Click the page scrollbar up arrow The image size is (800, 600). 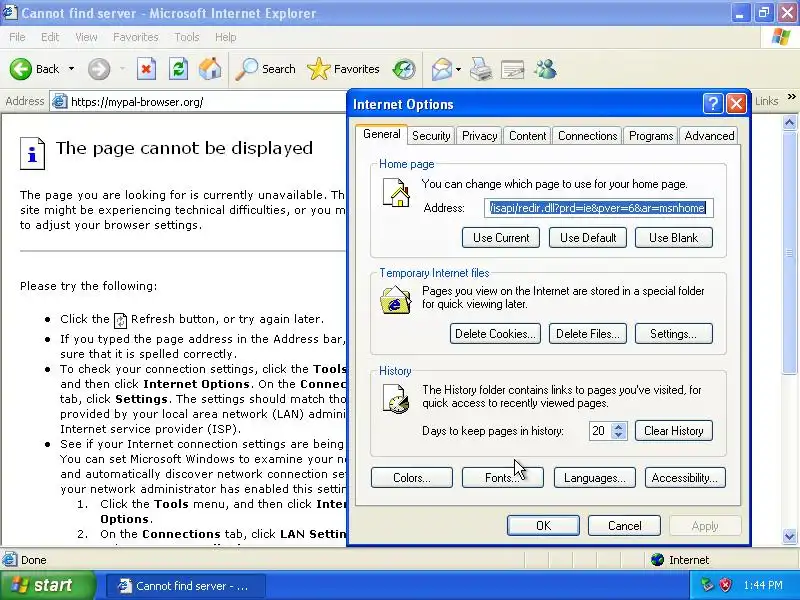point(789,122)
